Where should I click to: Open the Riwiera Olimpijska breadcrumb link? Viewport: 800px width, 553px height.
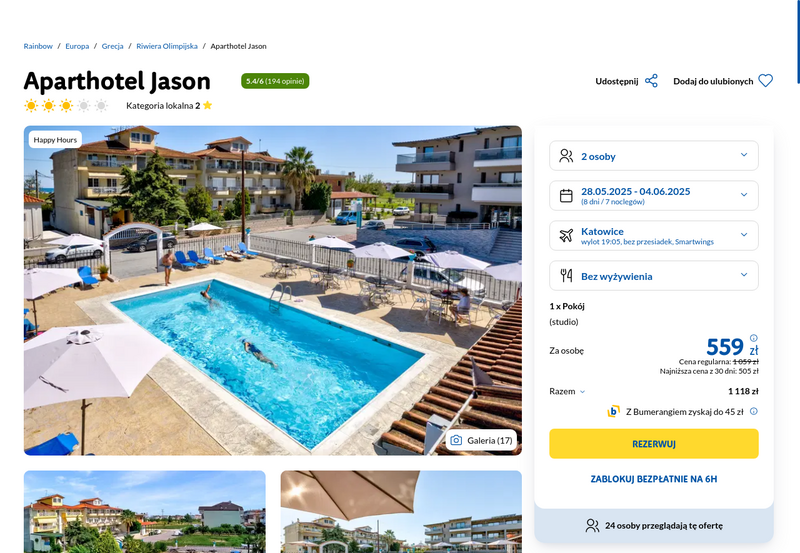(167, 46)
